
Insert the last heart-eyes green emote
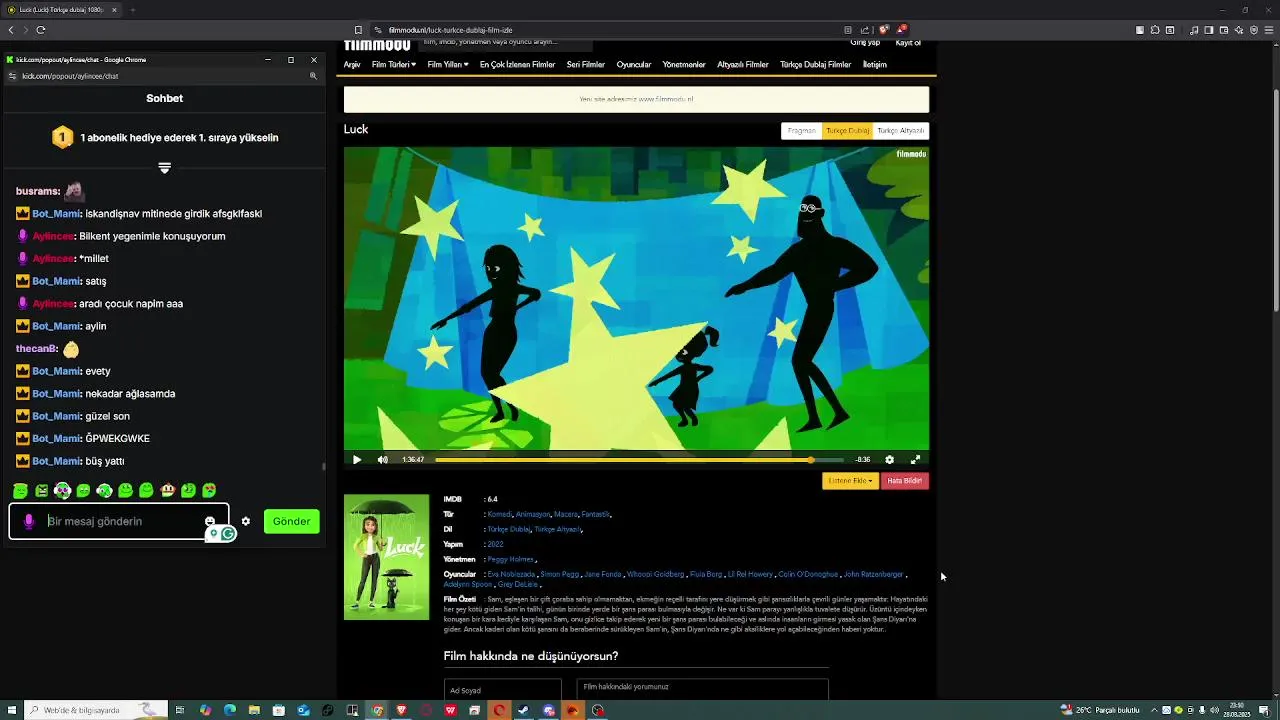pyautogui.click(x=209, y=490)
